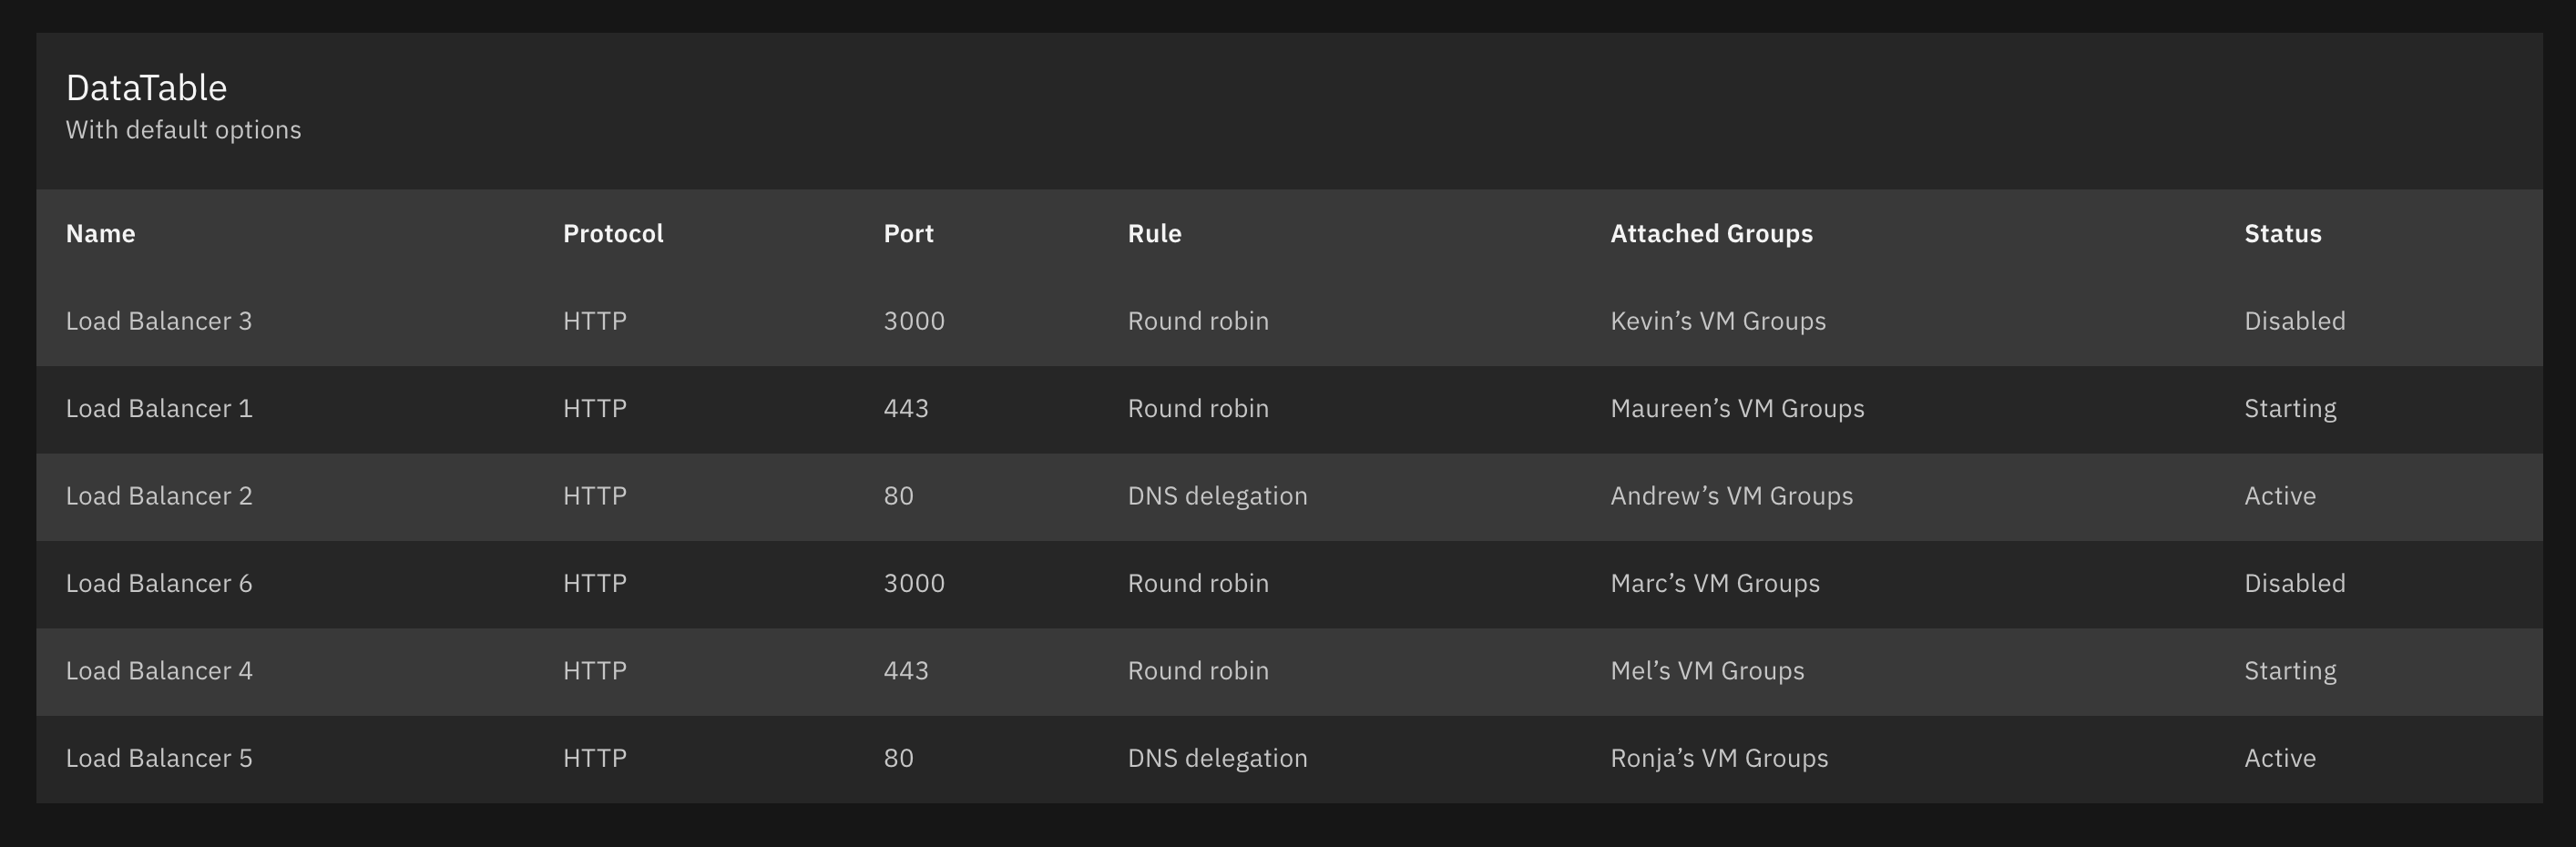Click Load Balancer 4 in the table
Viewport: 2576px width, 847px height.
[x=159, y=670]
